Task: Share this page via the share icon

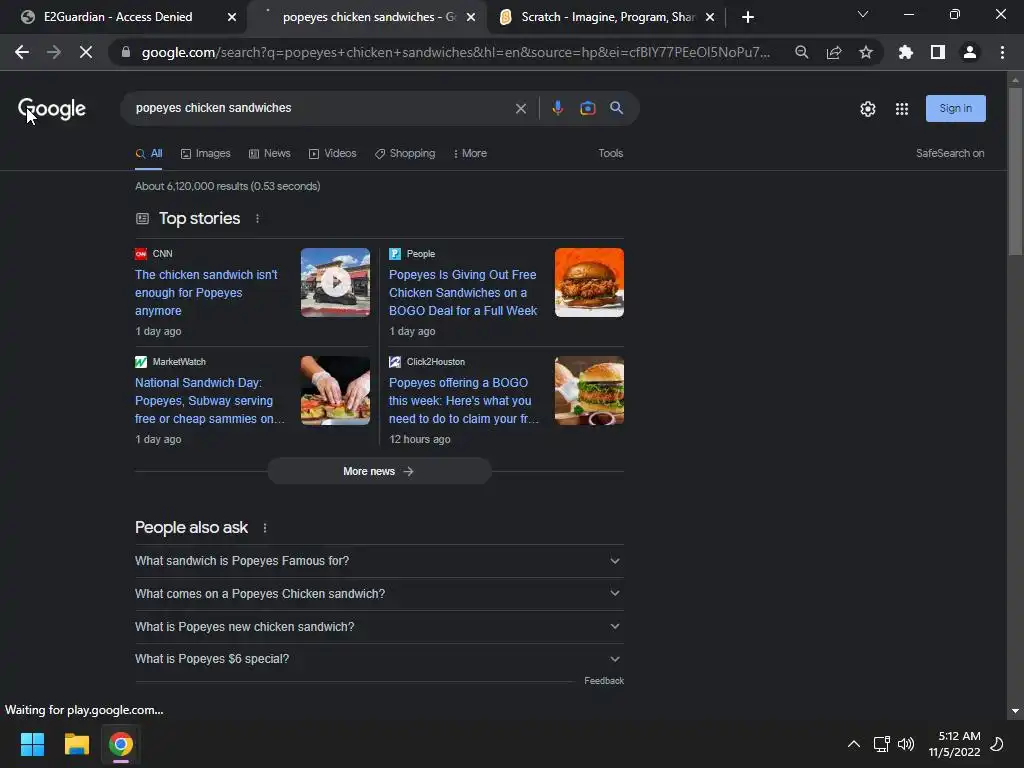Action: click(x=834, y=52)
